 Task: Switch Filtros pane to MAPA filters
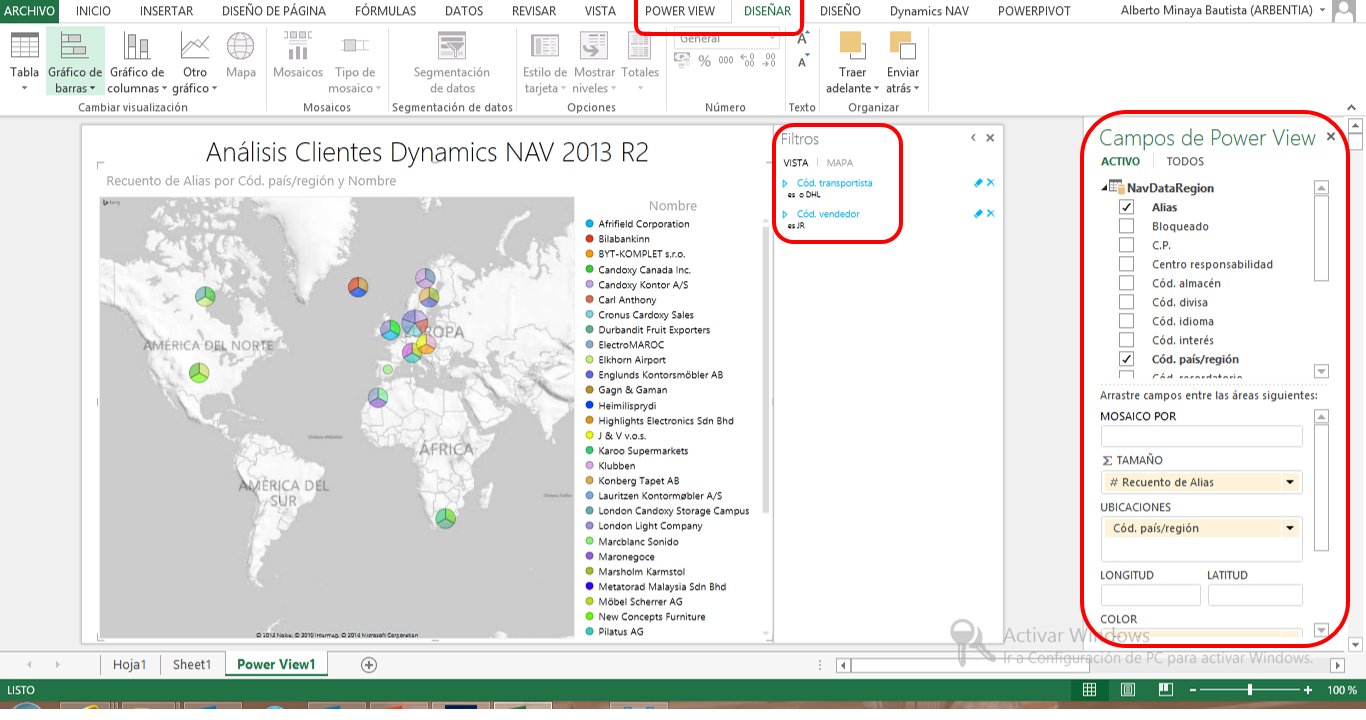[x=840, y=163]
